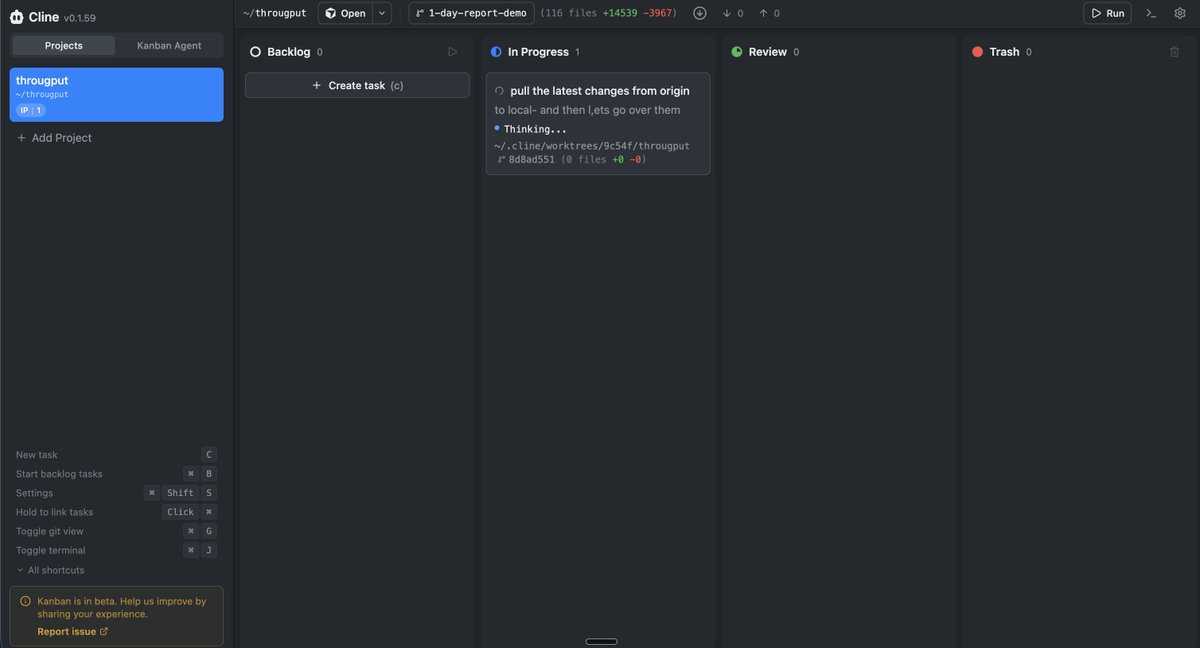
Task: Click the Open button in top bar
Action: [x=345, y=13]
